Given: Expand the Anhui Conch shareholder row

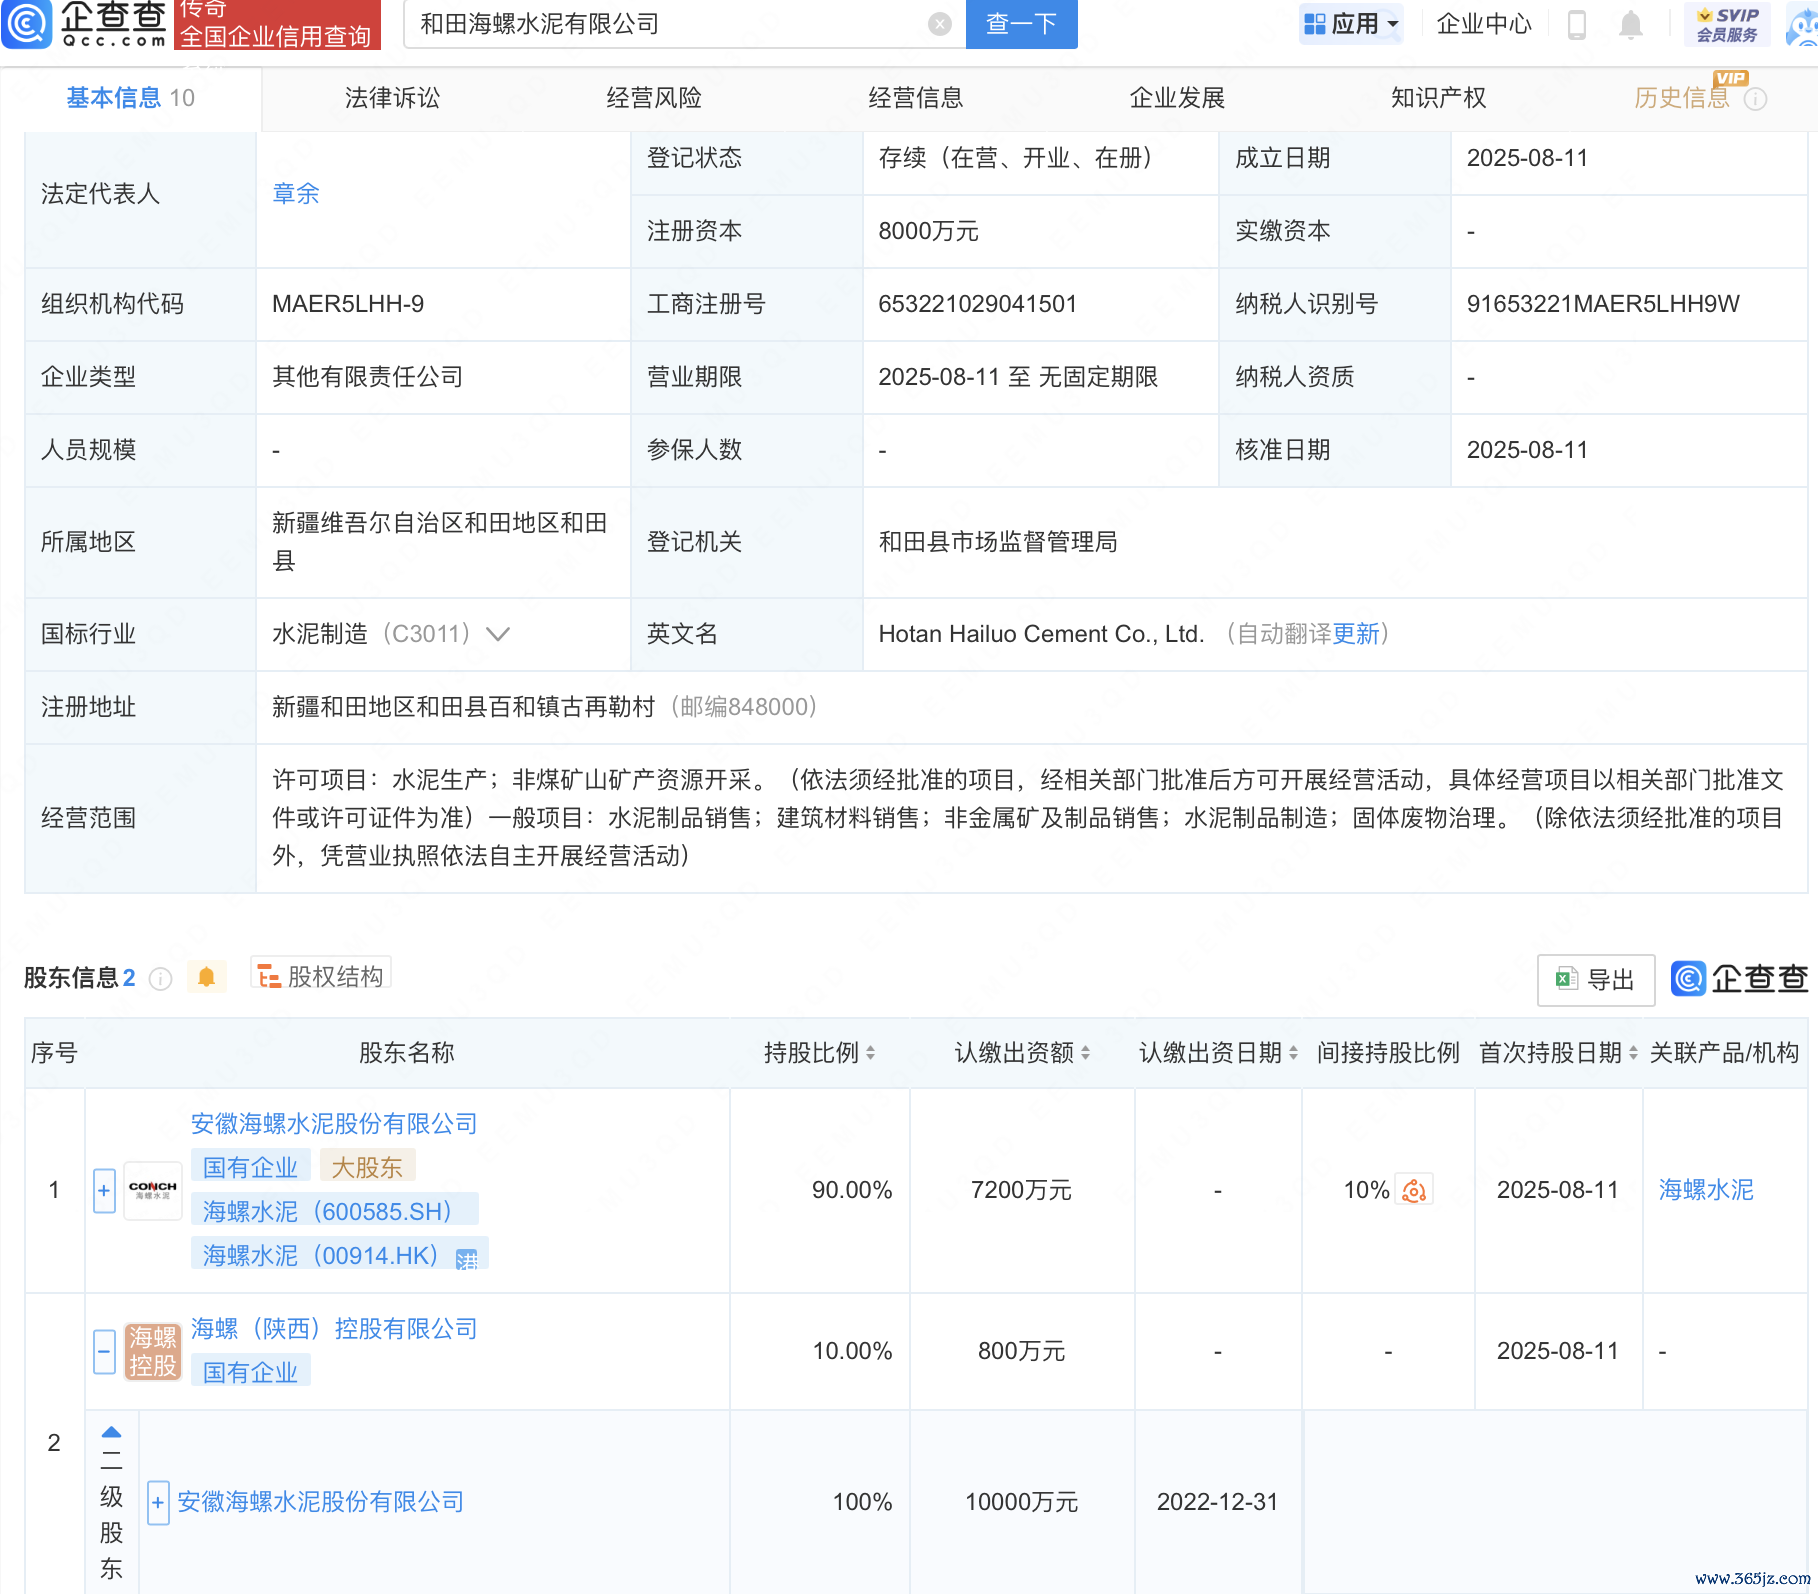Looking at the screenshot, I should (x=104, y=1190).
